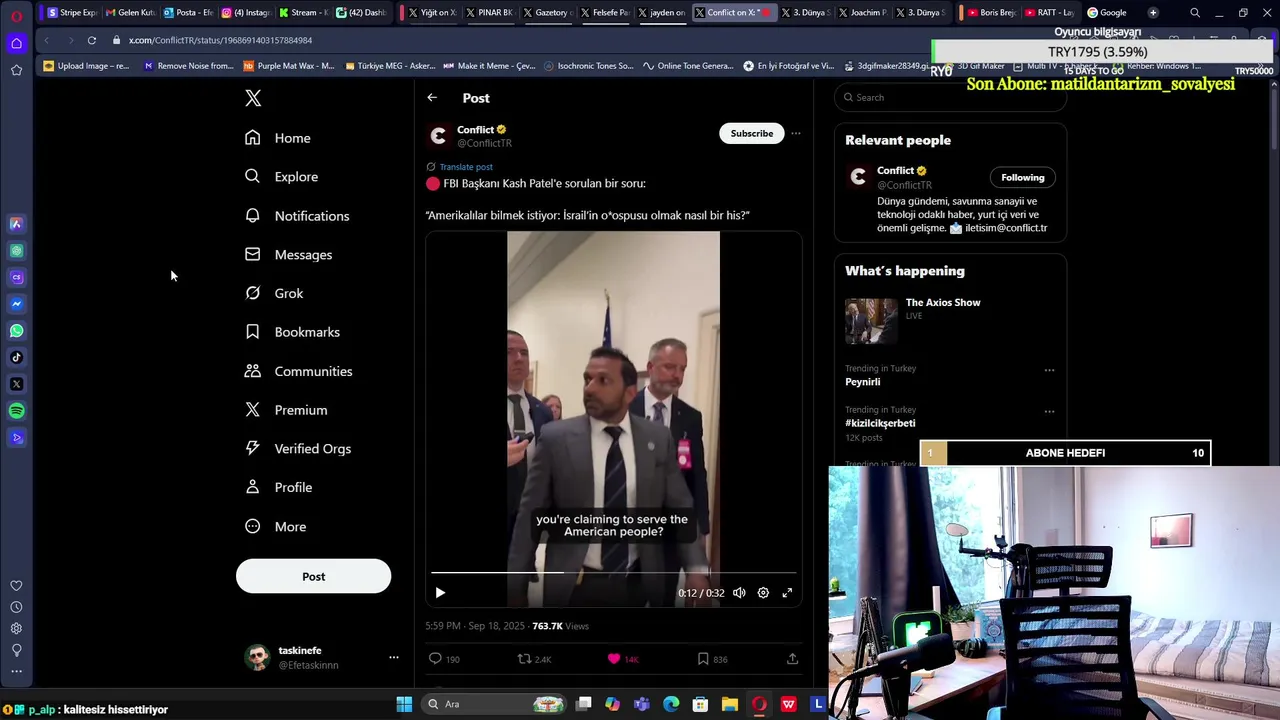Open options for Peynirli trend

tap(1049, 370)
